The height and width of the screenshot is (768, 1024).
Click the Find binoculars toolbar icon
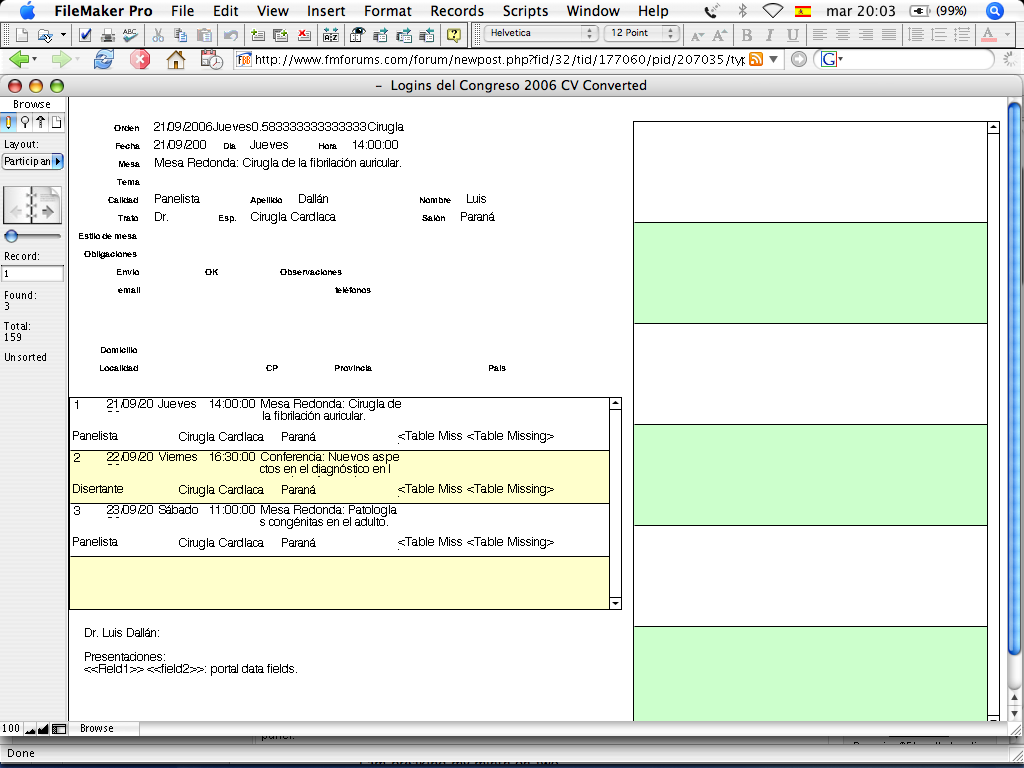(356, 35)
